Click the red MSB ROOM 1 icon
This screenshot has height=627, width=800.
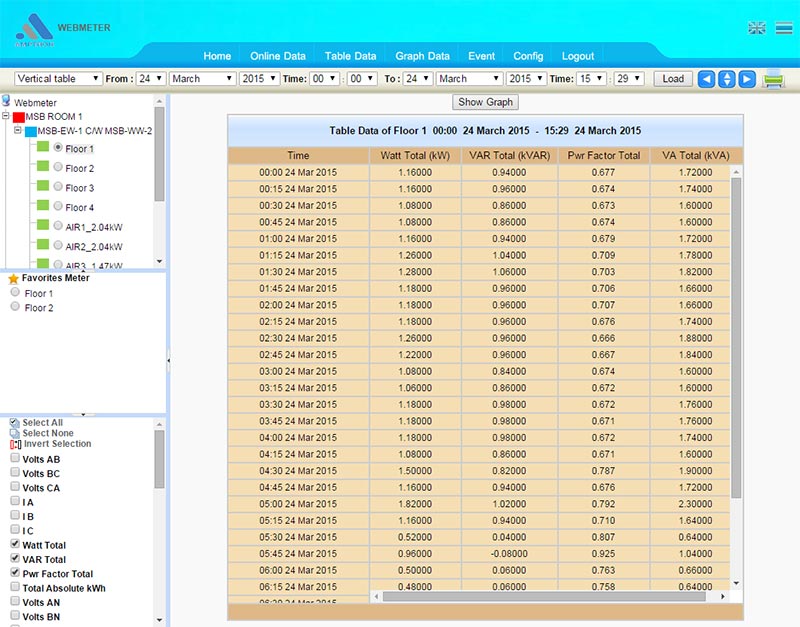(x=19, y=117)
